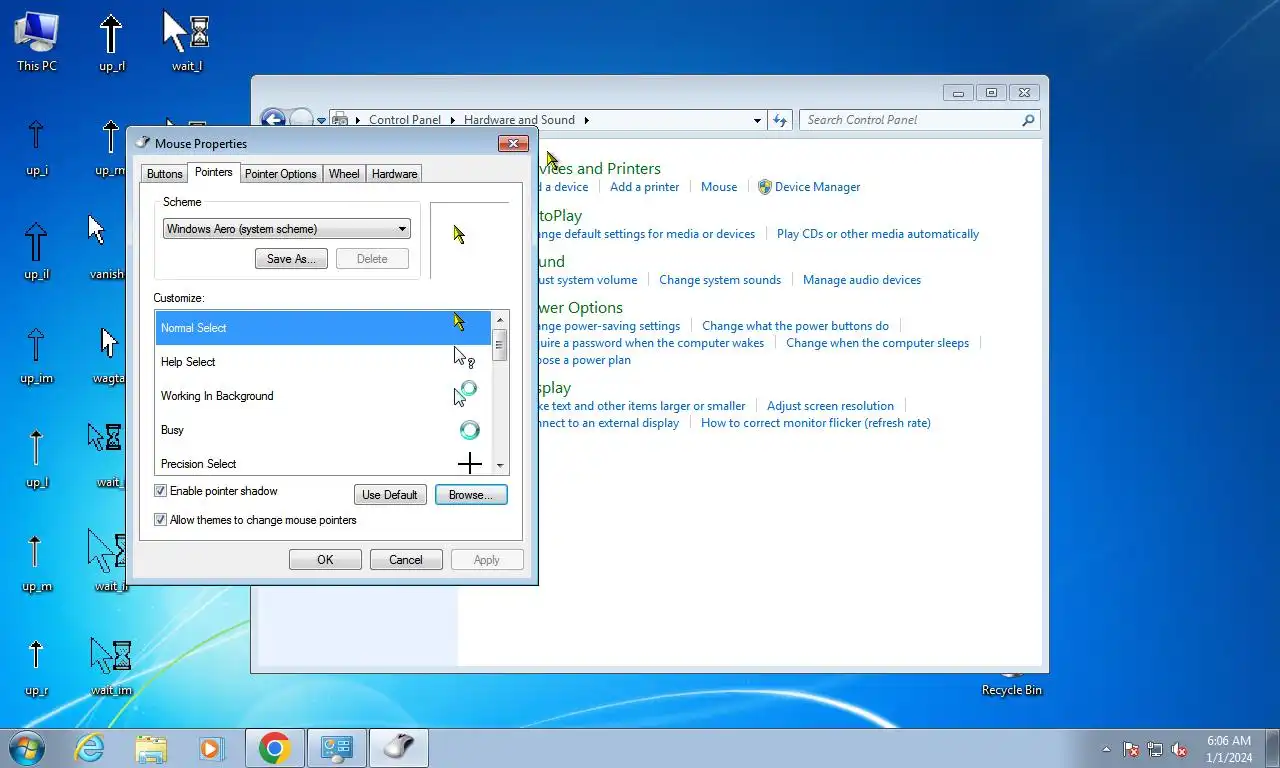Click Customize list scroll down arrow
This screenshot has height=768, width=1280.
tap(500, 466)
